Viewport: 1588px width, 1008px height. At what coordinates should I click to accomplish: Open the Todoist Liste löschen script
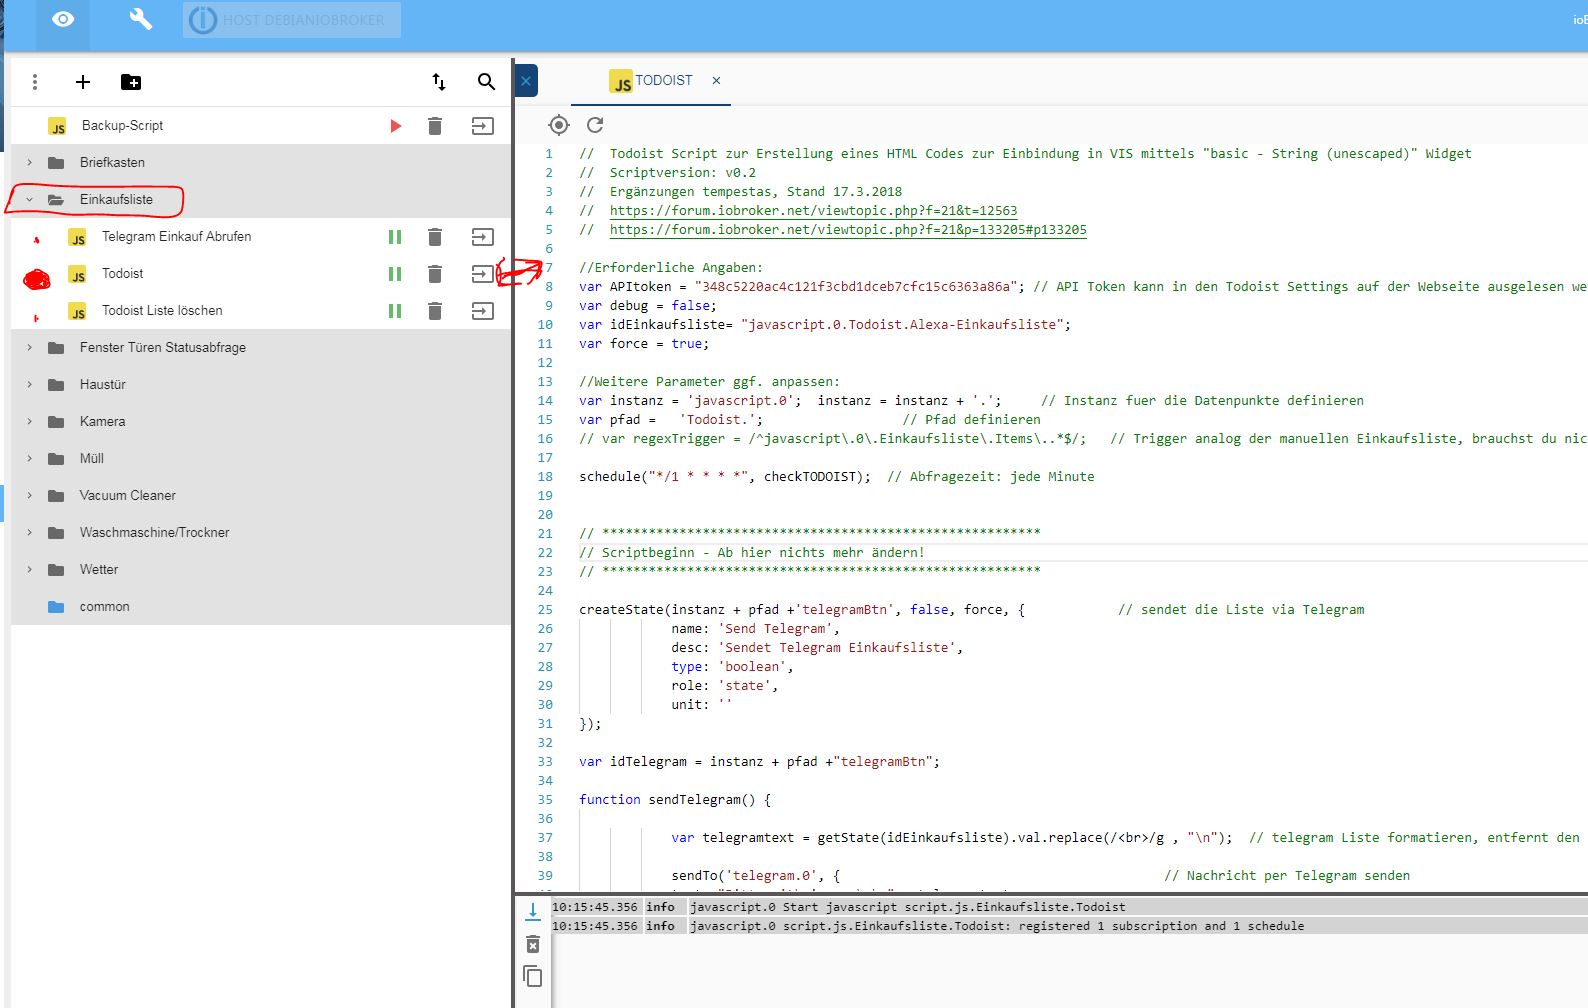click(162, 311)
